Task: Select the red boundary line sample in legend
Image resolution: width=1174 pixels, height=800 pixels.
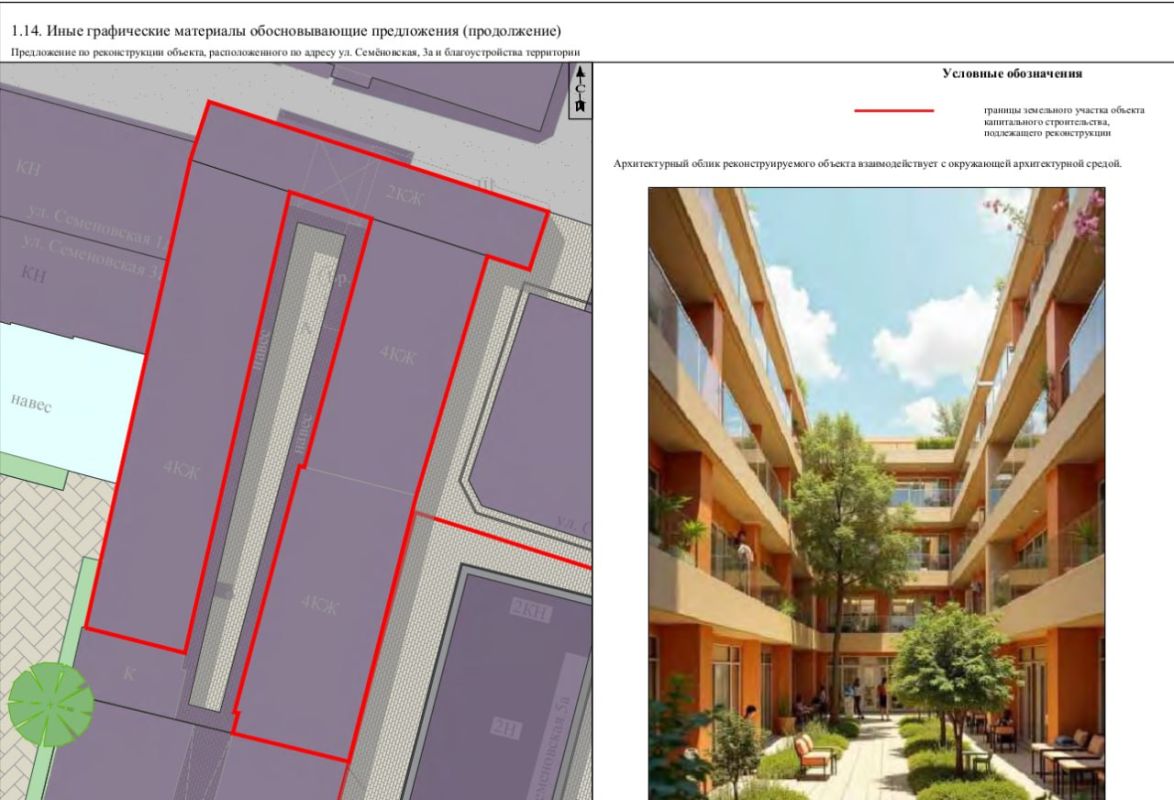Action: (894, 111)
